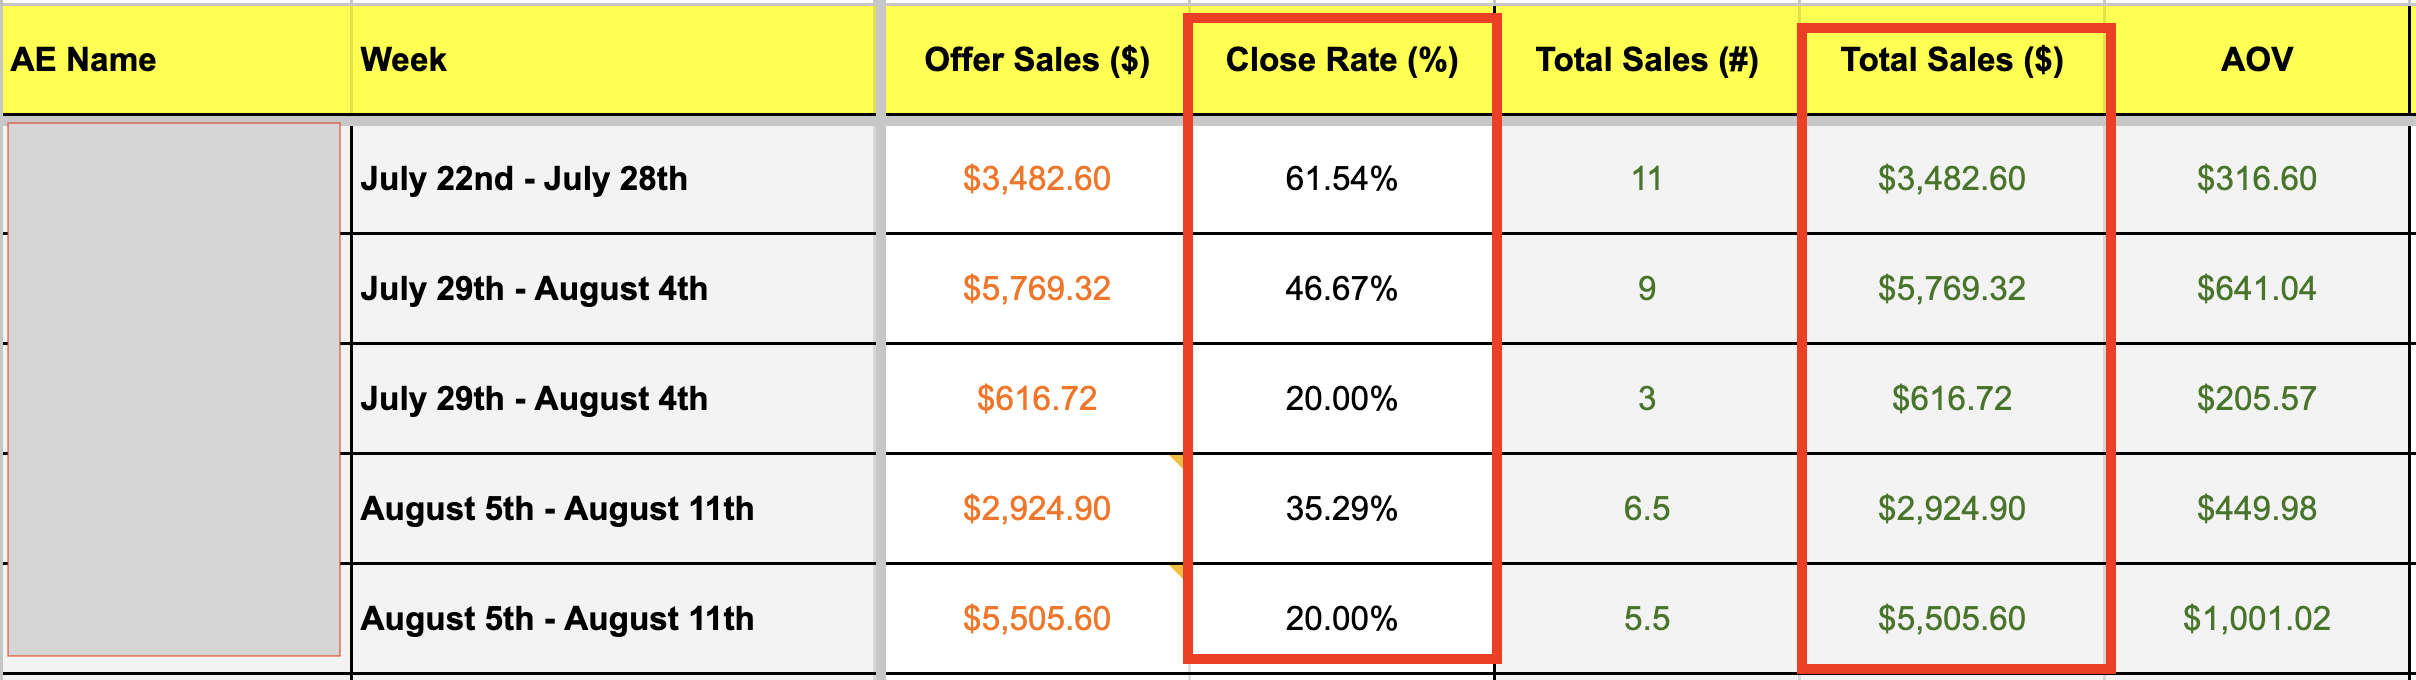Click the $316.60 AOV cell
Screen dimensions: 2416x680
(2256, 179)
